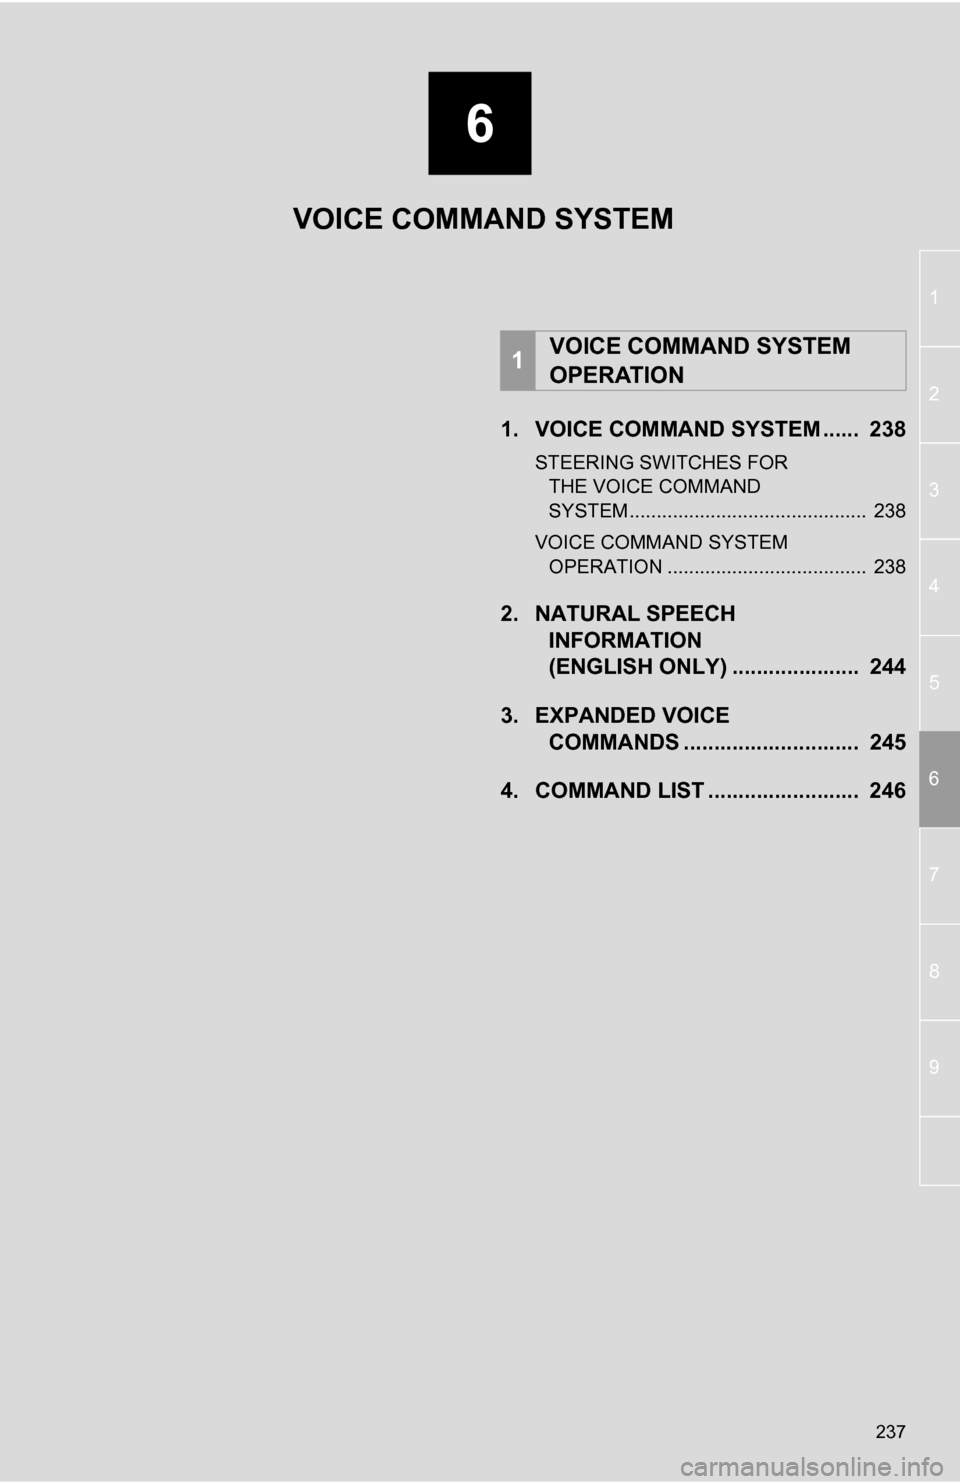Screen dimensions: 960x1484
Task: Open chapter tab 2 on side index
Action: (x=939, y=394)
